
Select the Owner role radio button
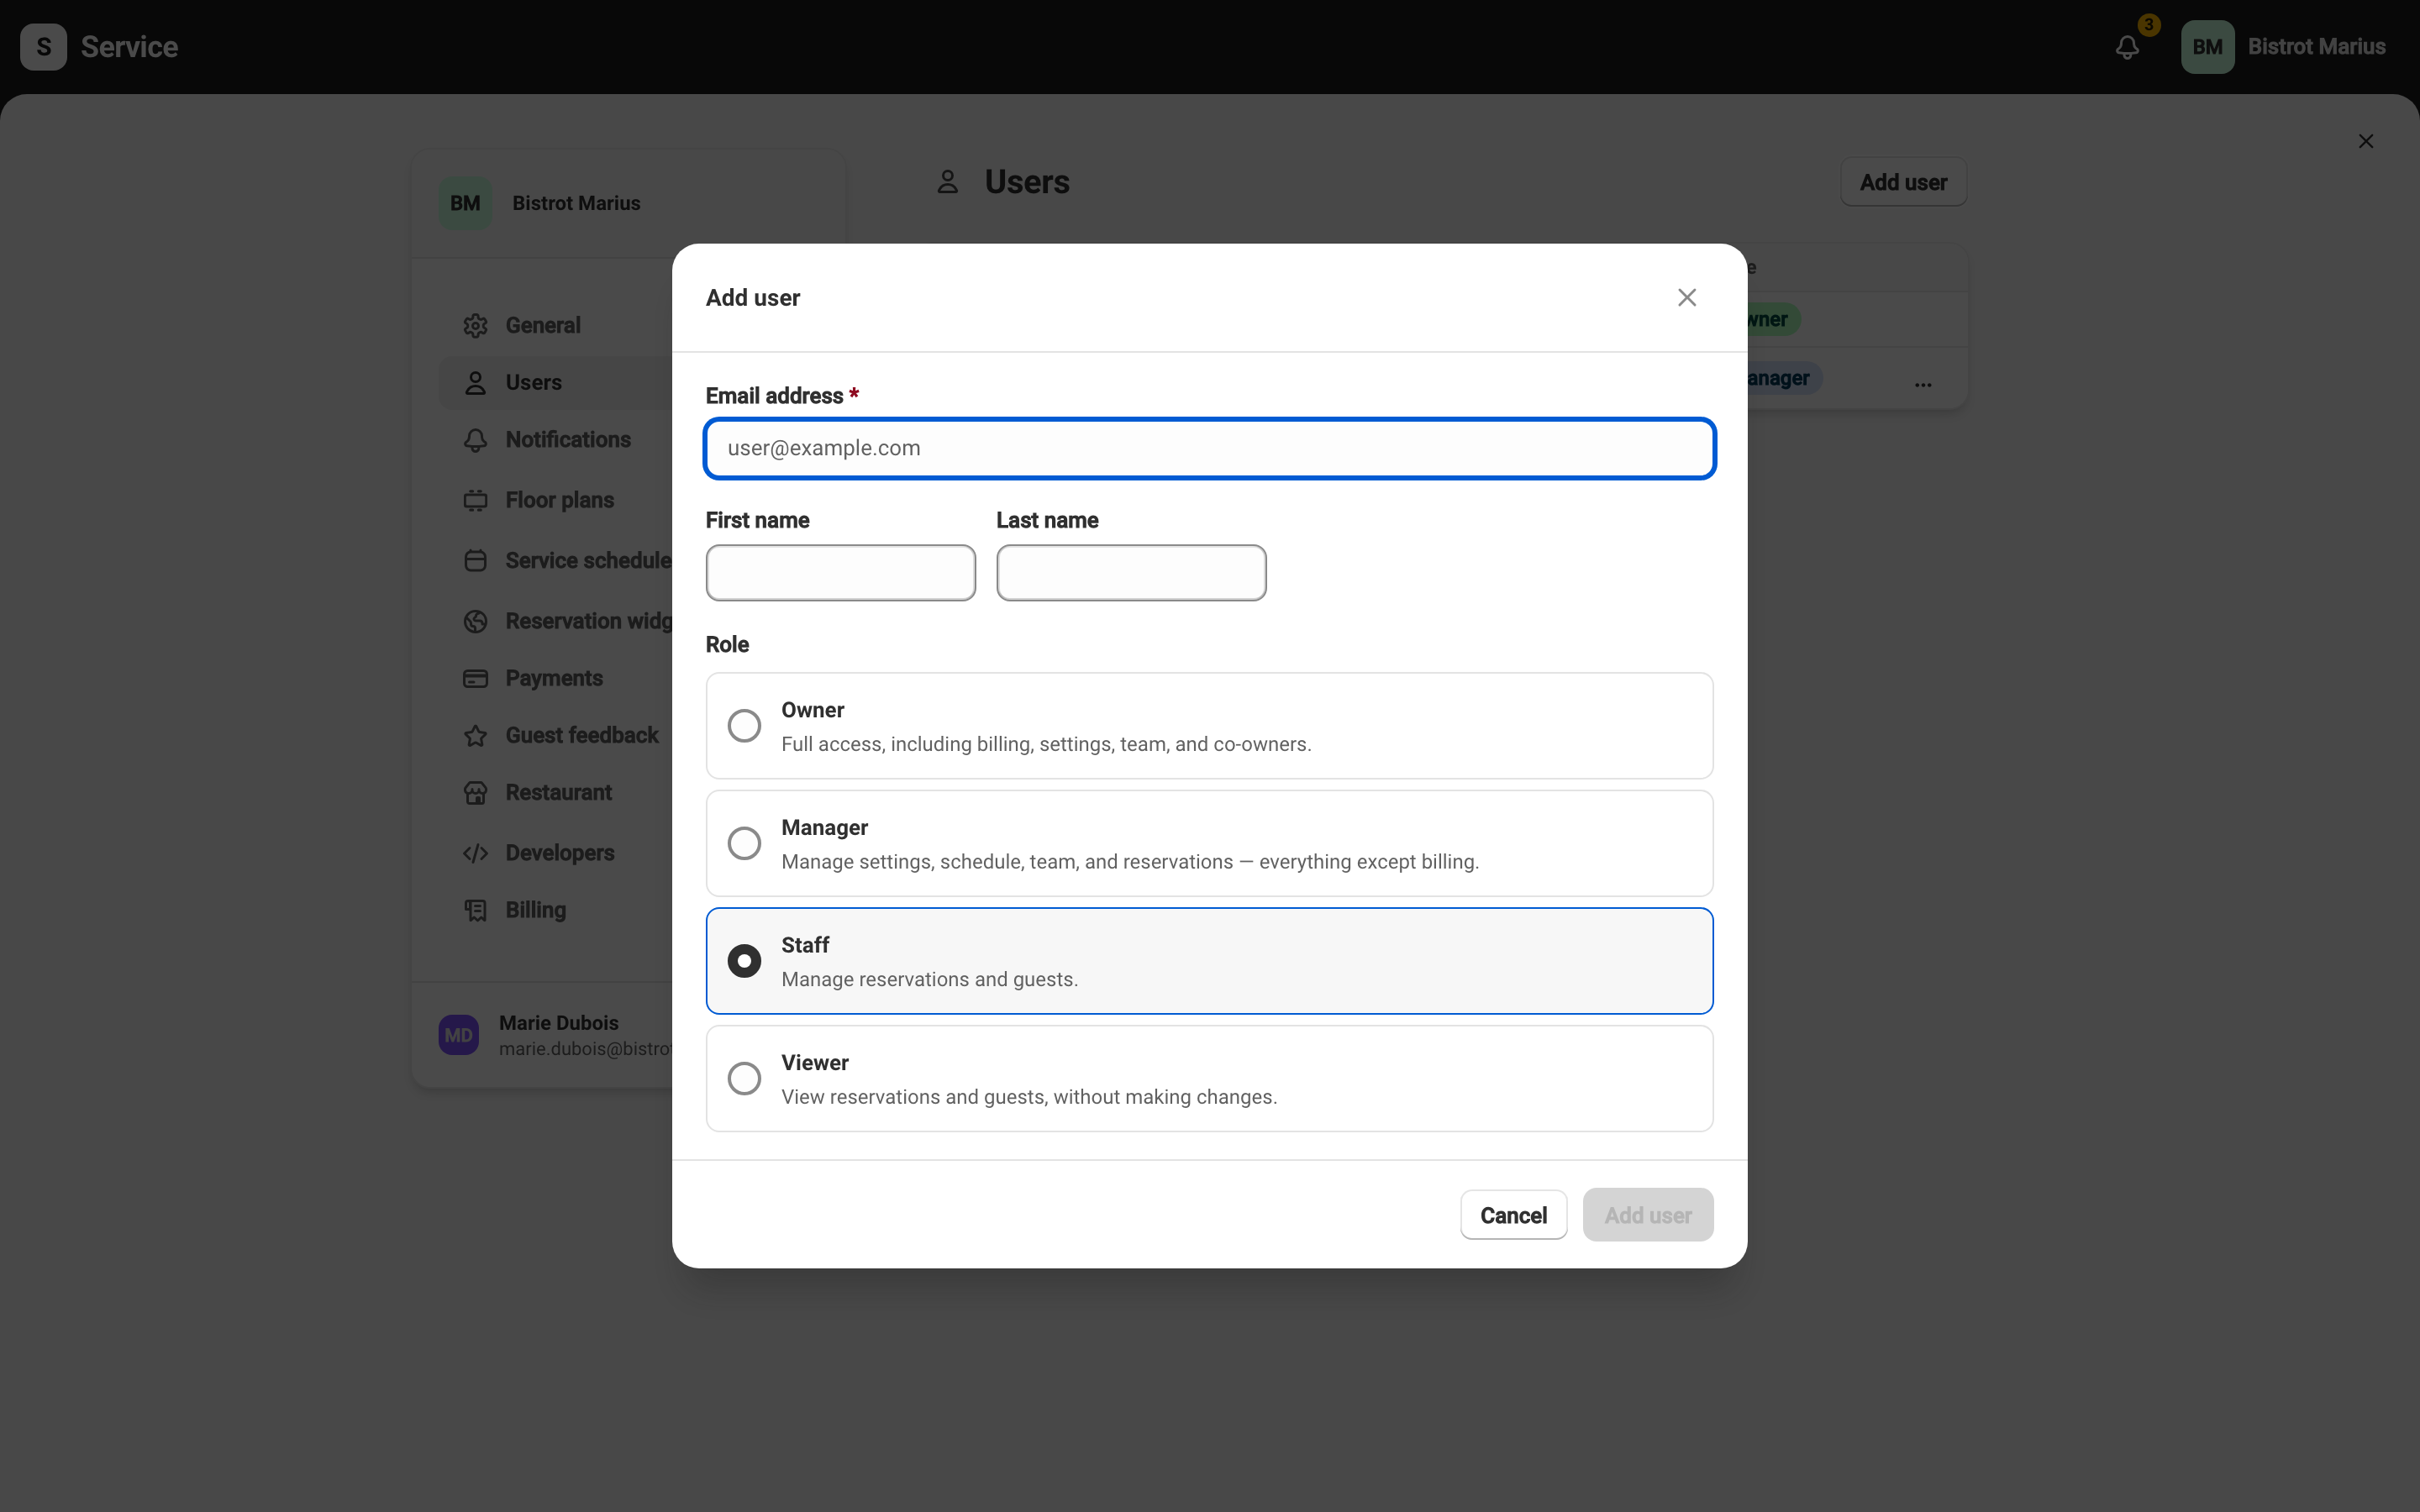pos(744,726)
